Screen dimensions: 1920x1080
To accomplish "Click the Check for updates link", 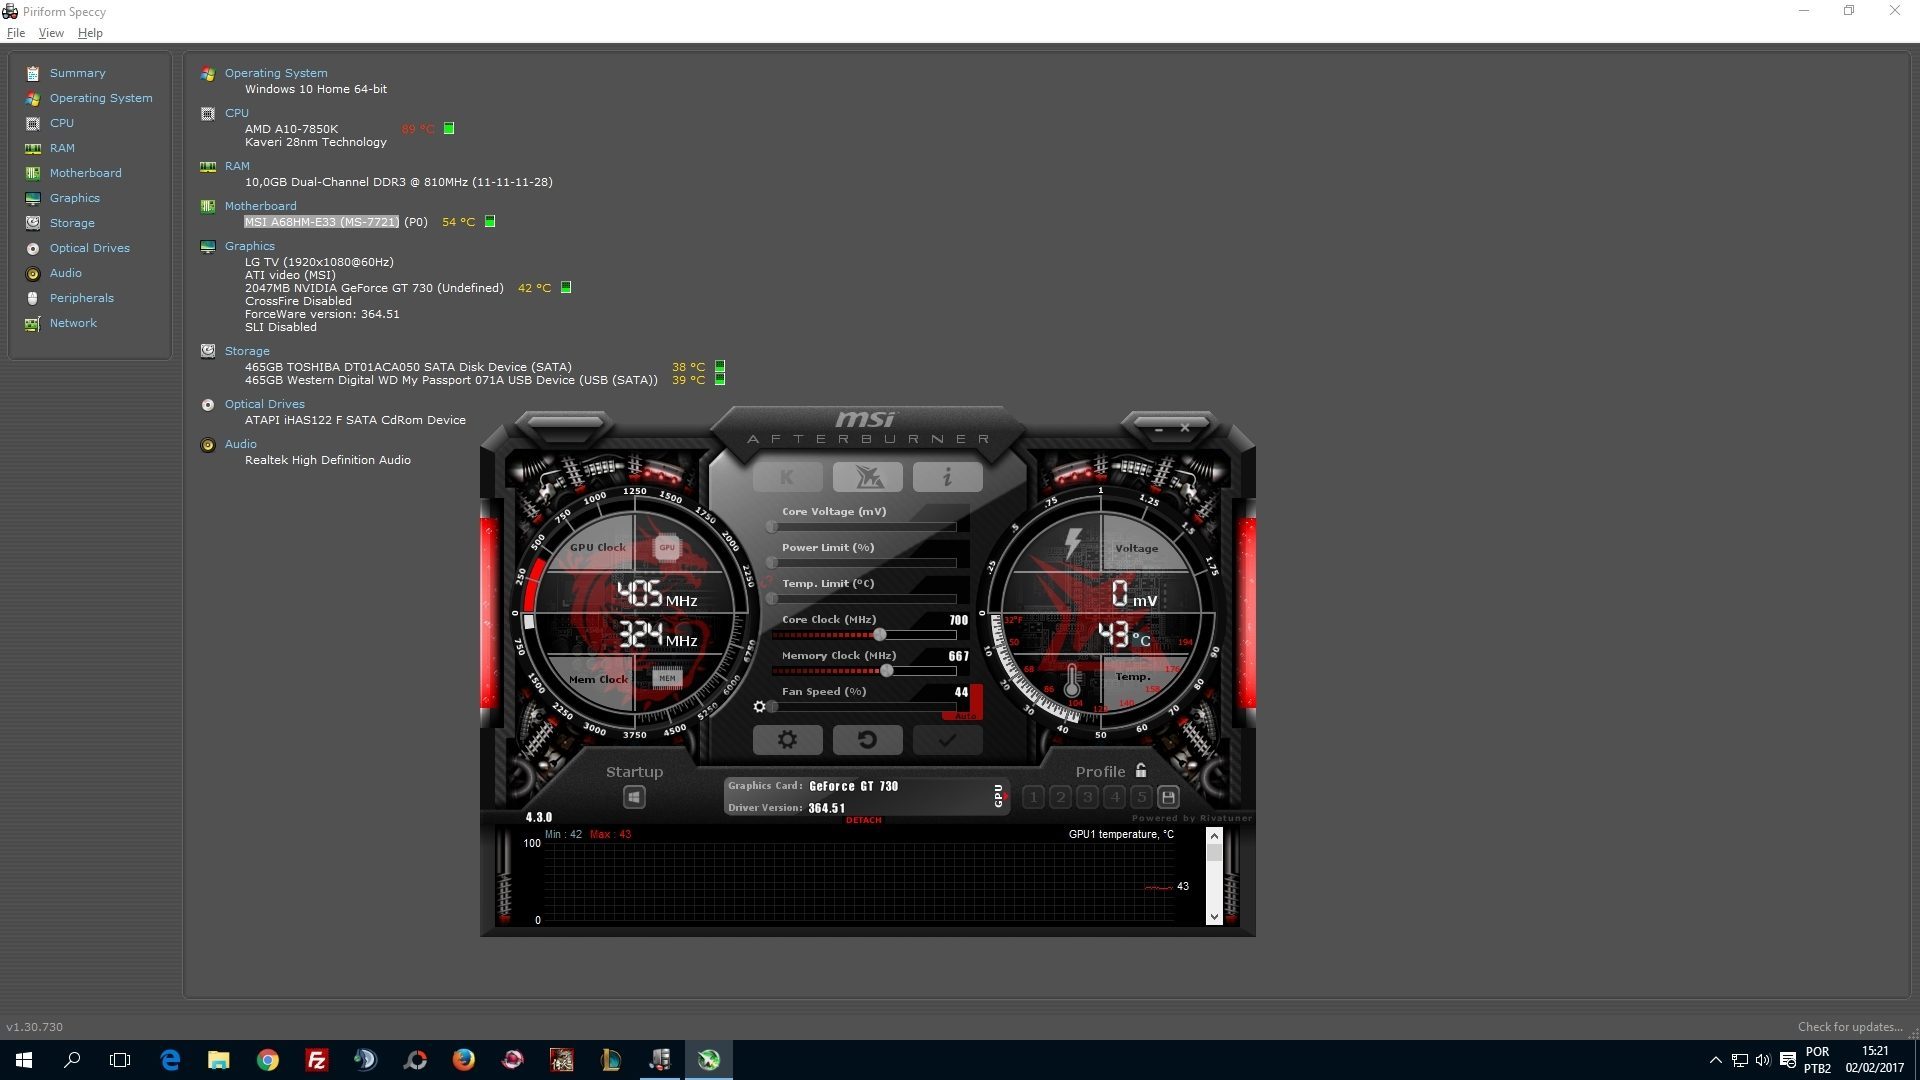I will (x=1850, y=1027).
